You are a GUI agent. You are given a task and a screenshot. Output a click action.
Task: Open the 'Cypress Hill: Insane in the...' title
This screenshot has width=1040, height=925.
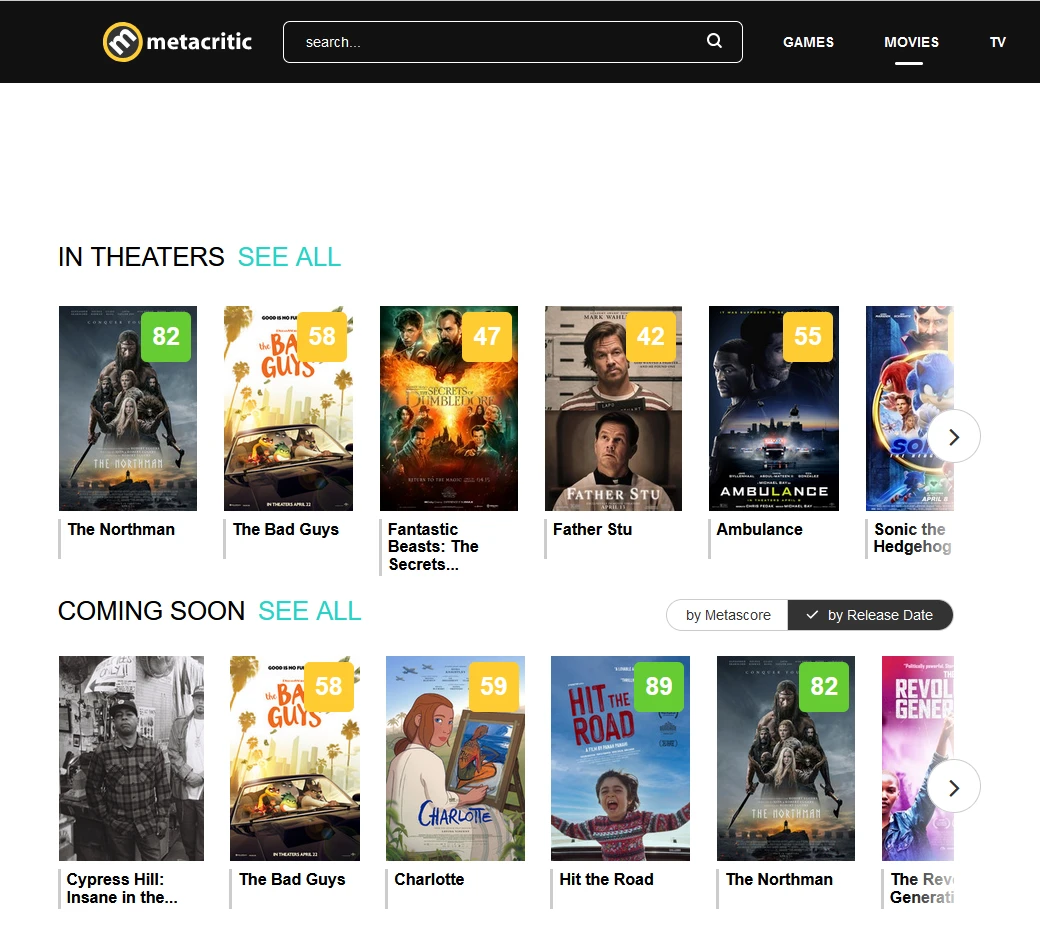click(x=122, y=888)
